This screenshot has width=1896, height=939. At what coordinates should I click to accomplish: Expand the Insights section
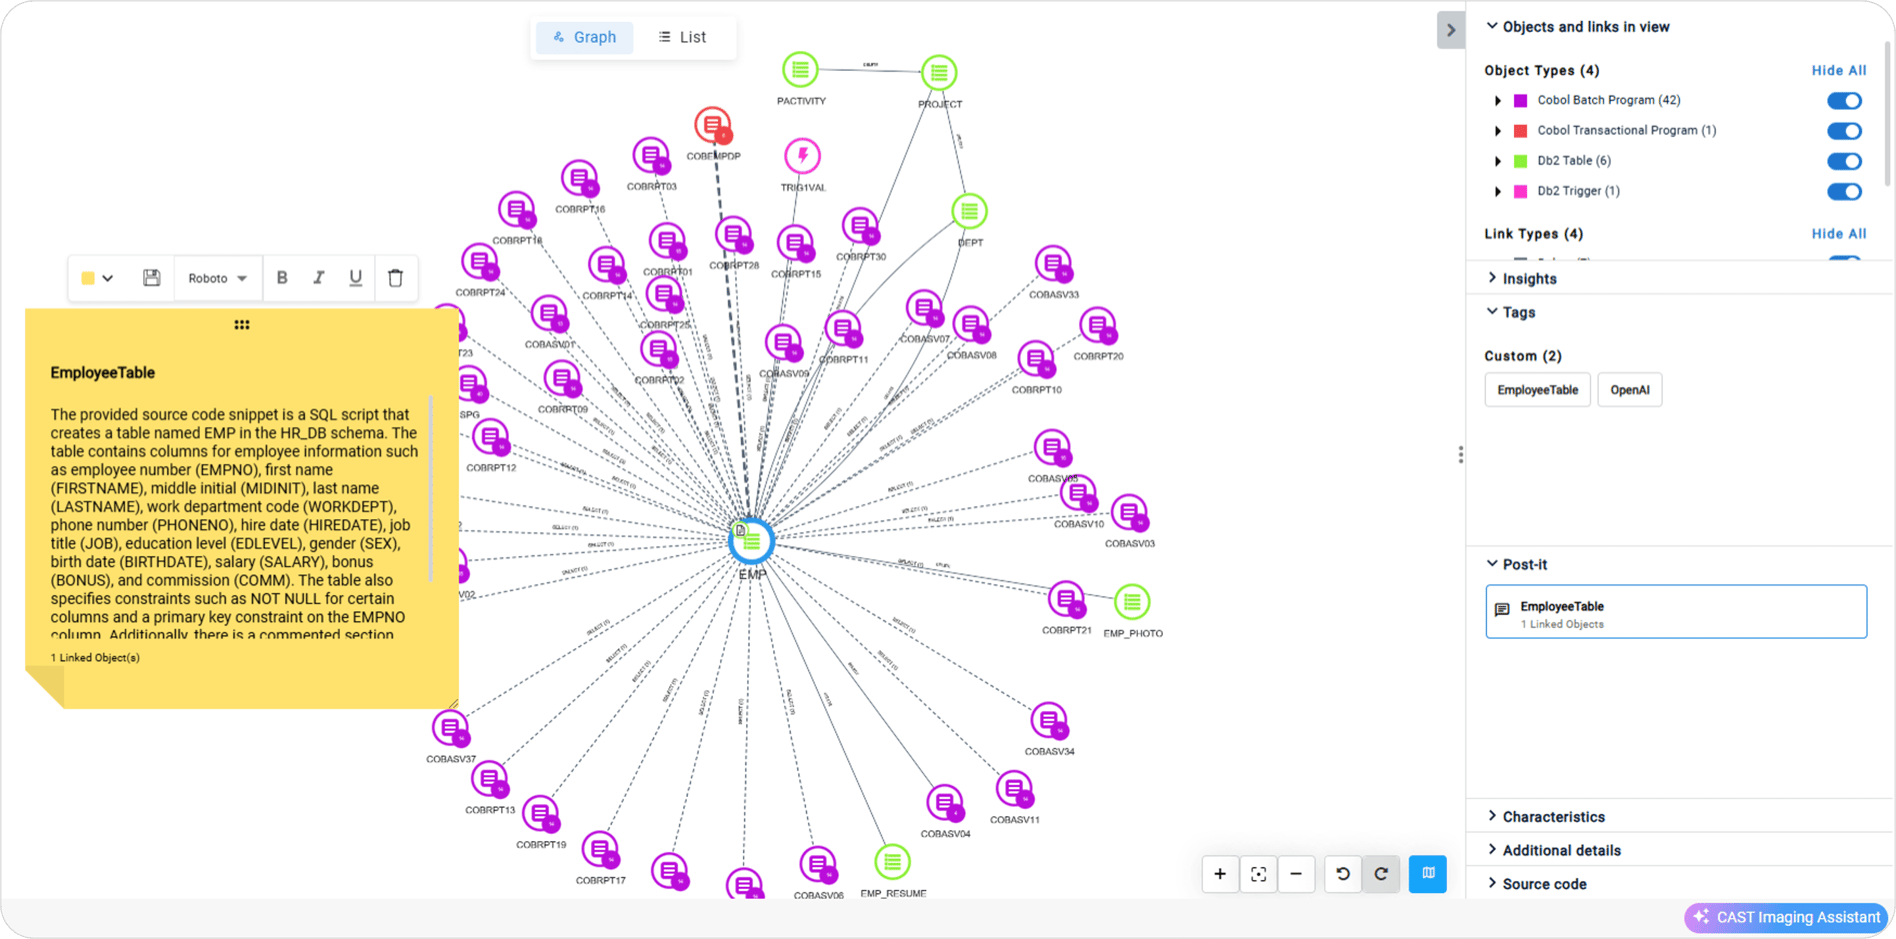click(1528, 279)
